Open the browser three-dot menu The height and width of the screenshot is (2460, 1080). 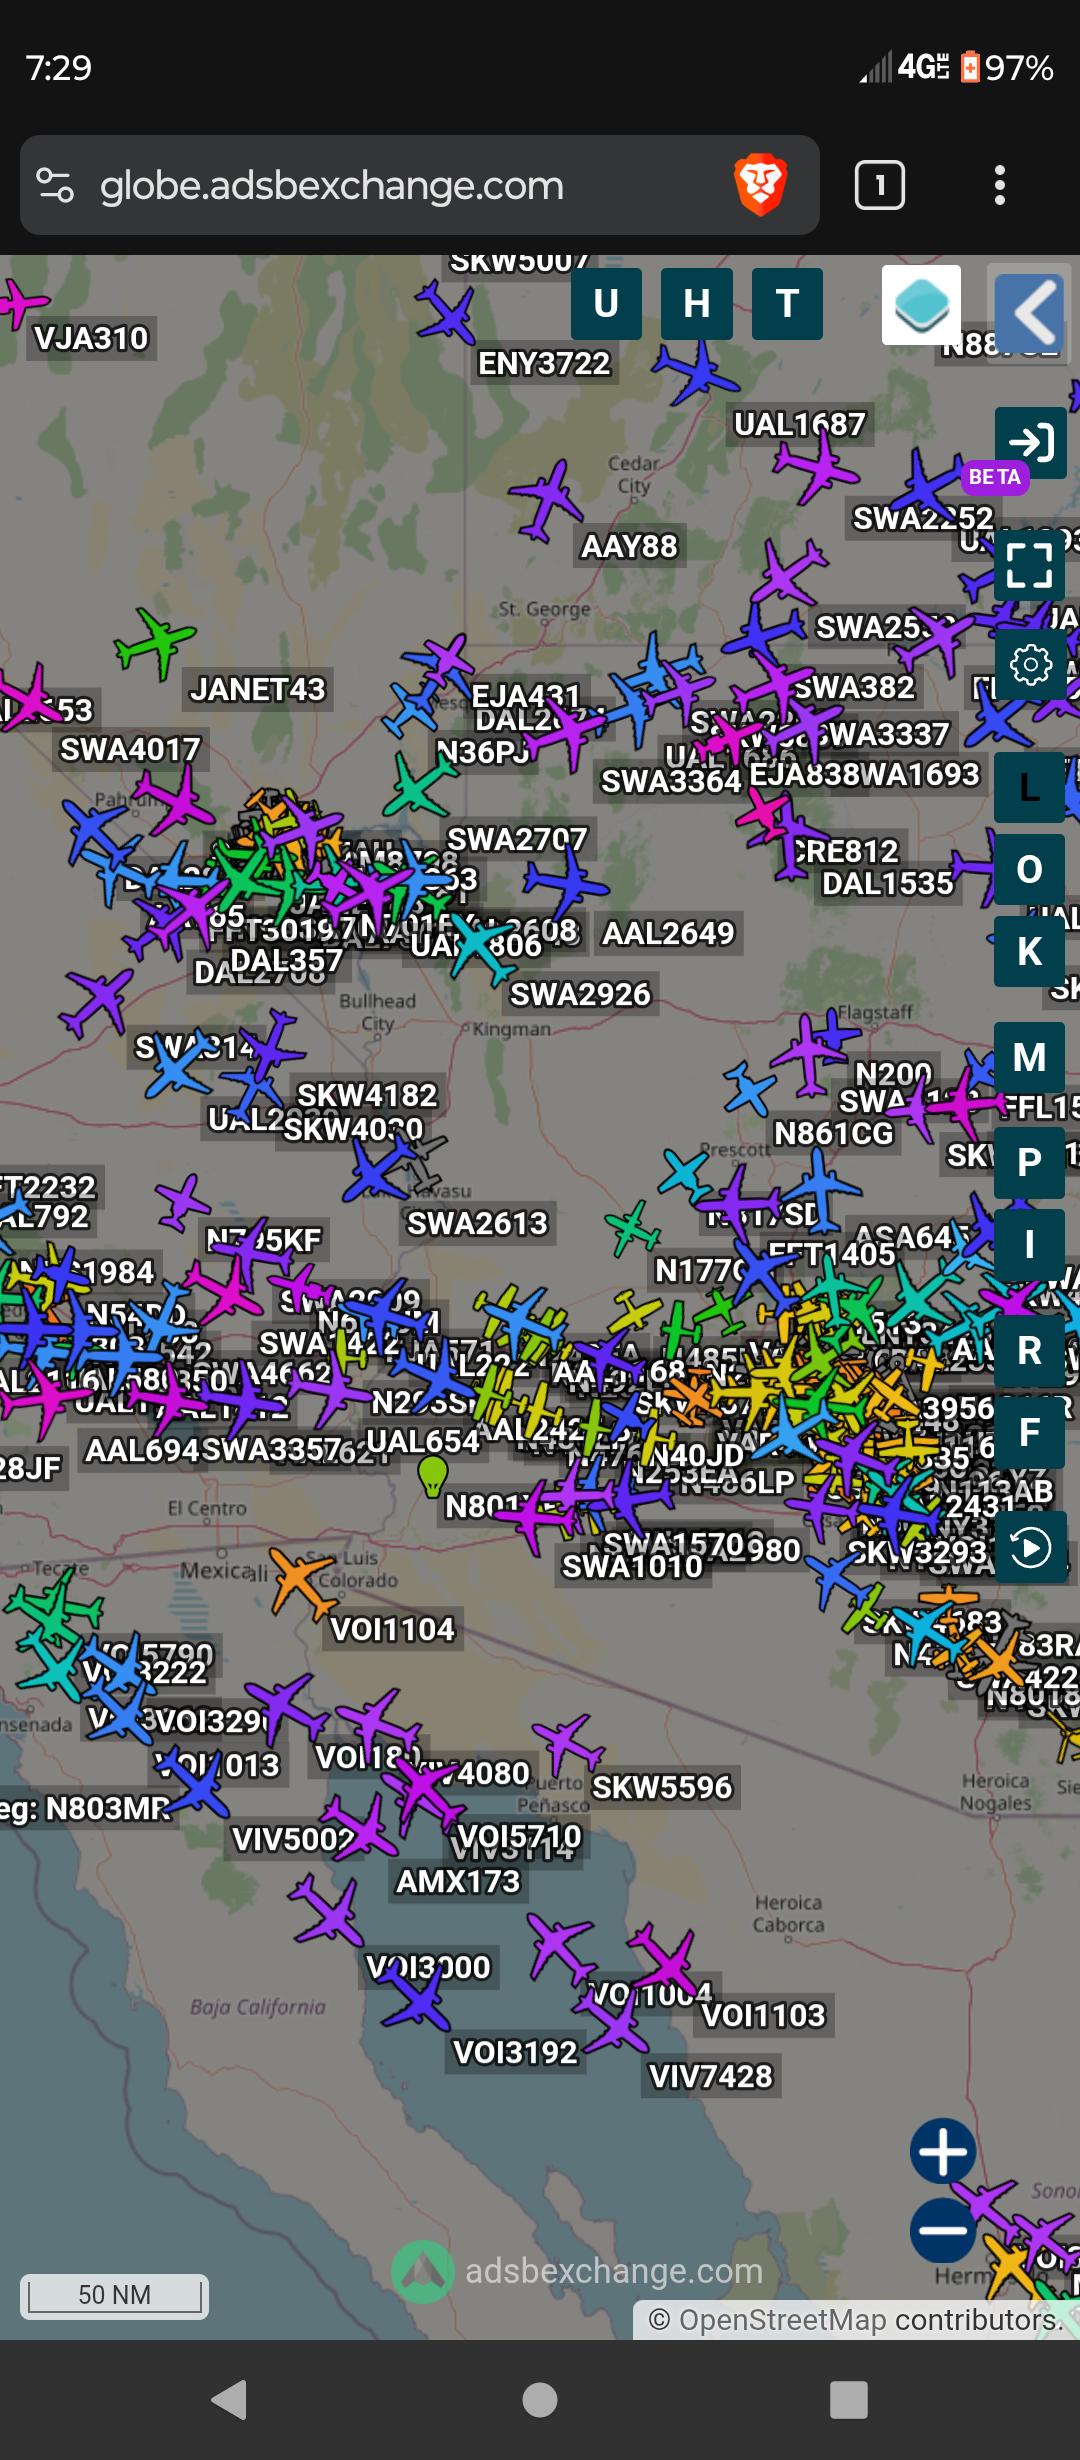coord(999,185)
